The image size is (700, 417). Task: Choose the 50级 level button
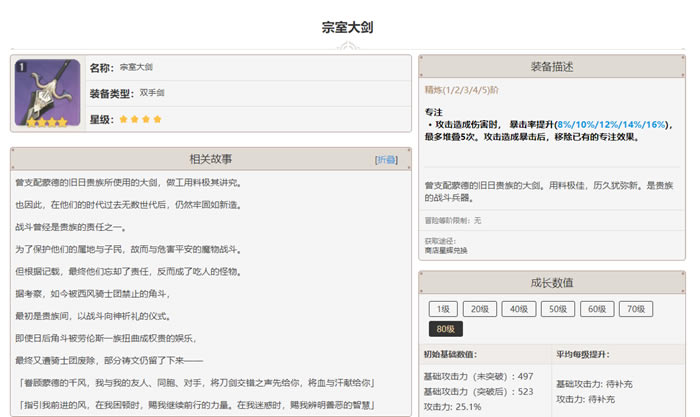[x=558, y=309]
